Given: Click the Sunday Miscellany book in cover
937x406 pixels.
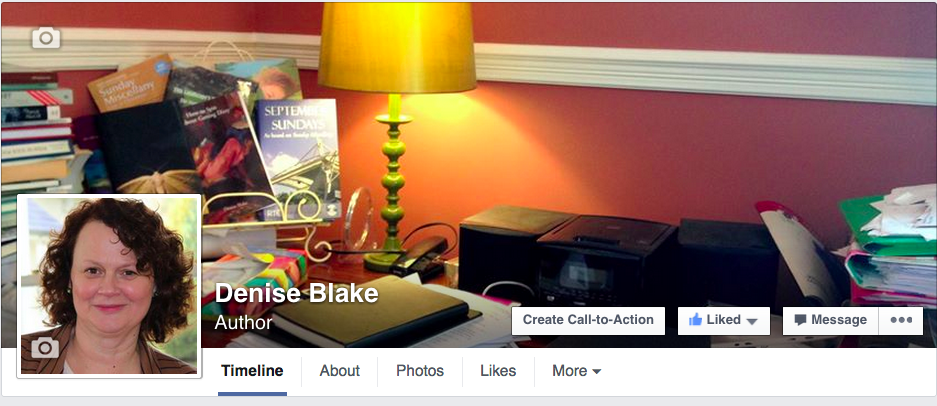Looking at the screenshot, I should pyautogui.click(x=130, y=85).
